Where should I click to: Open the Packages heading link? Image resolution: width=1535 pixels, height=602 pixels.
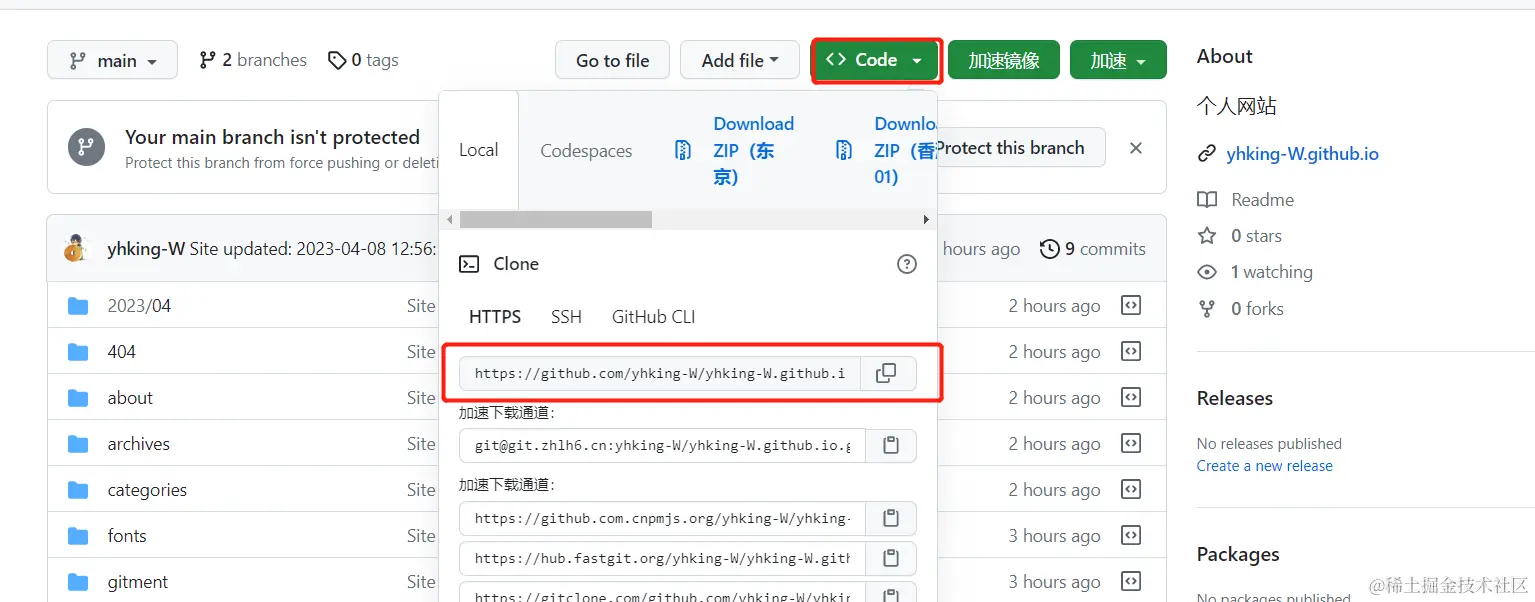click(1238, 554)
